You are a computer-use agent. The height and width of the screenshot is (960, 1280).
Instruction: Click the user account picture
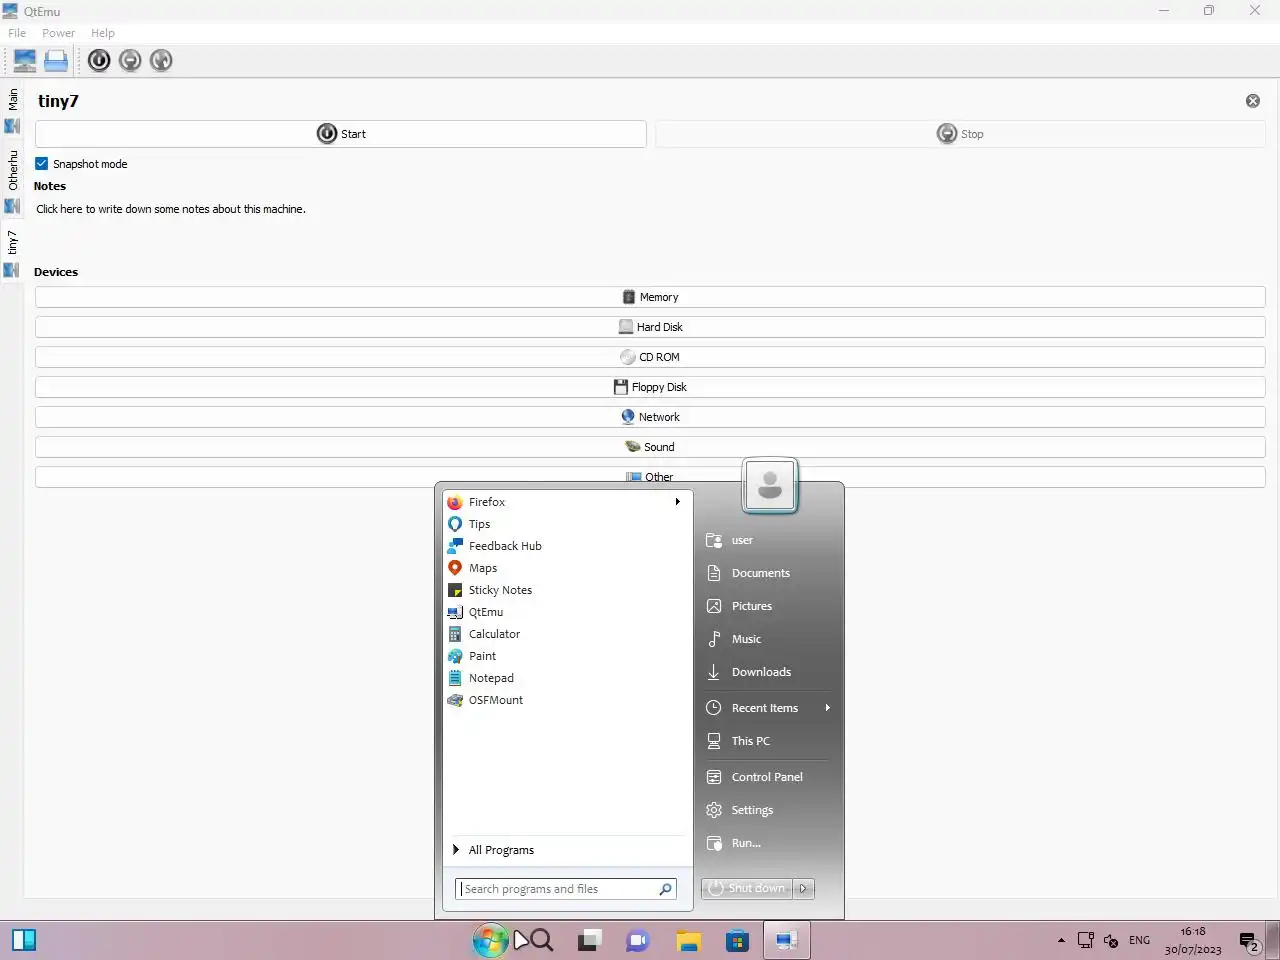(770, 486)
